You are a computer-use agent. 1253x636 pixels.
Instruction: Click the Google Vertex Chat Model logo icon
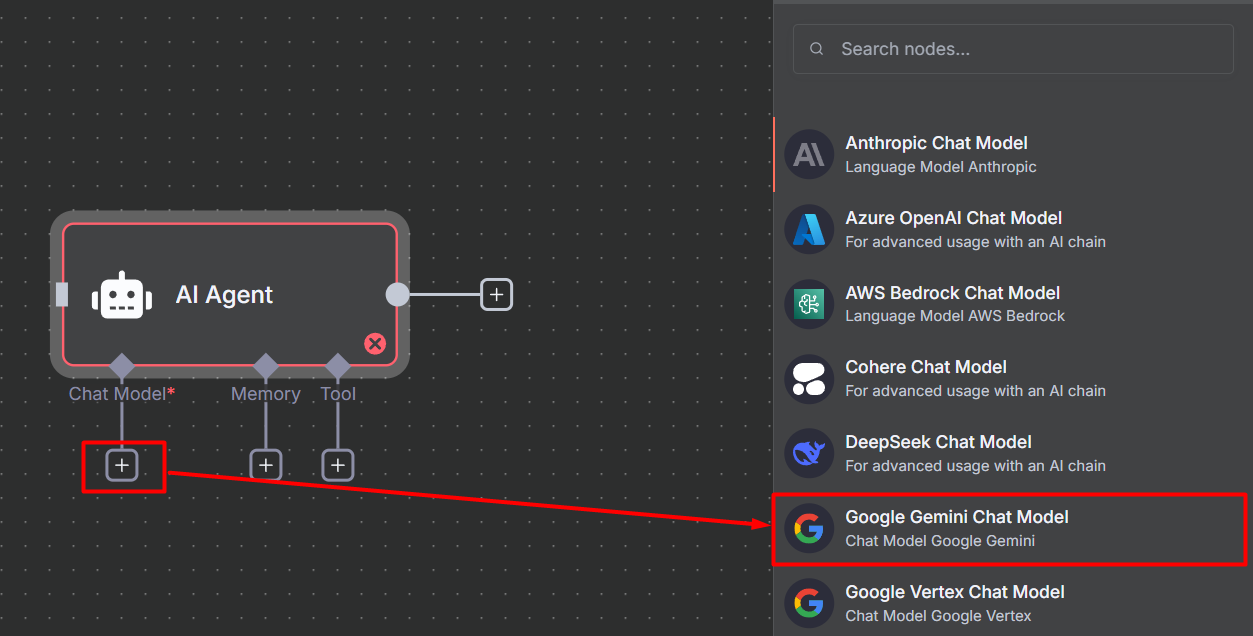[x=809, y=603]
